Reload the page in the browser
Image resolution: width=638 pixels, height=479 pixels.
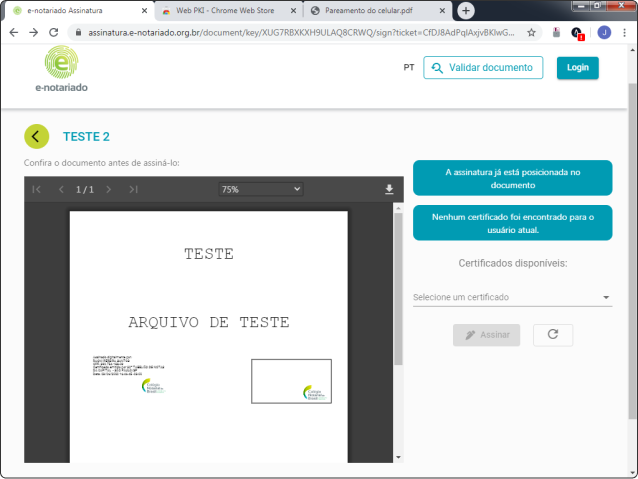(56, 32)
